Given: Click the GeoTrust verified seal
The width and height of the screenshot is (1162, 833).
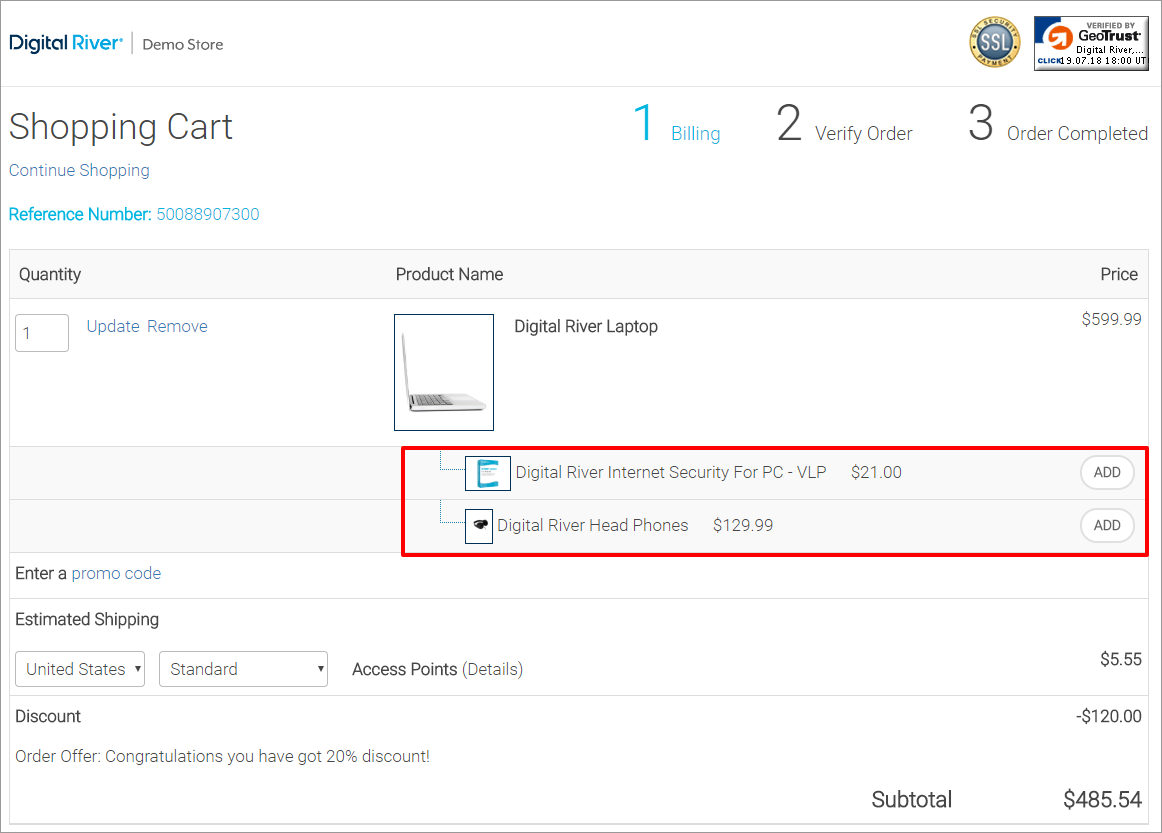Looking at the screenshot, I should pos(1091,44).
